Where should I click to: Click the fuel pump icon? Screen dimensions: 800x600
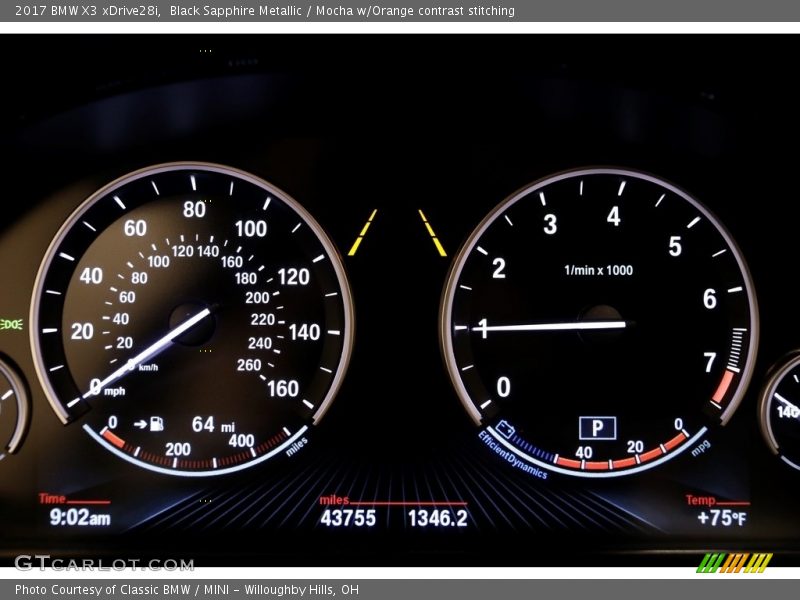pyautogui.click(x=157, y=423)
